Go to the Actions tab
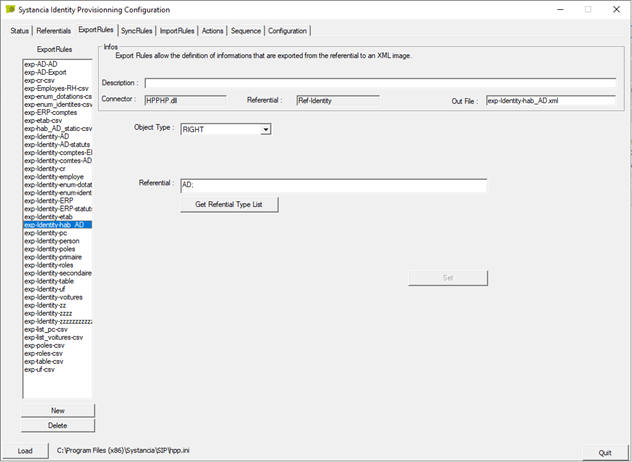This screenshot has height=462, width=632. (x=212, y=31)
